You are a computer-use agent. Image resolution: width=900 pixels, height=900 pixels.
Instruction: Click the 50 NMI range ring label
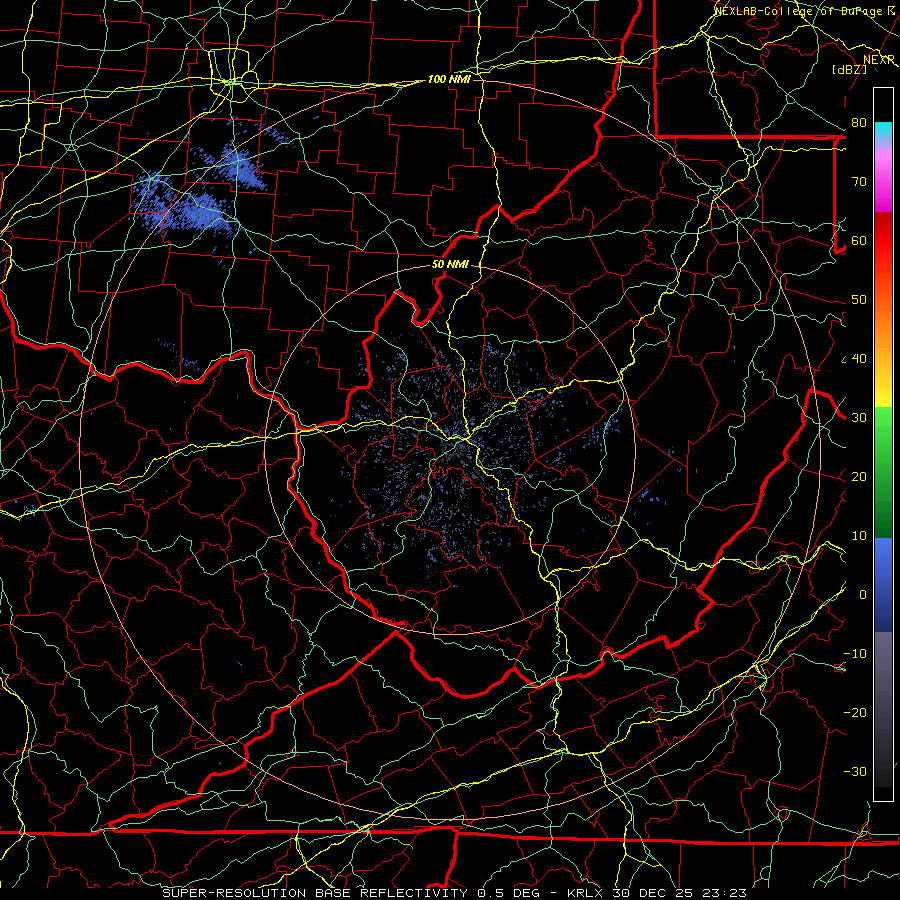click(450, 265)
